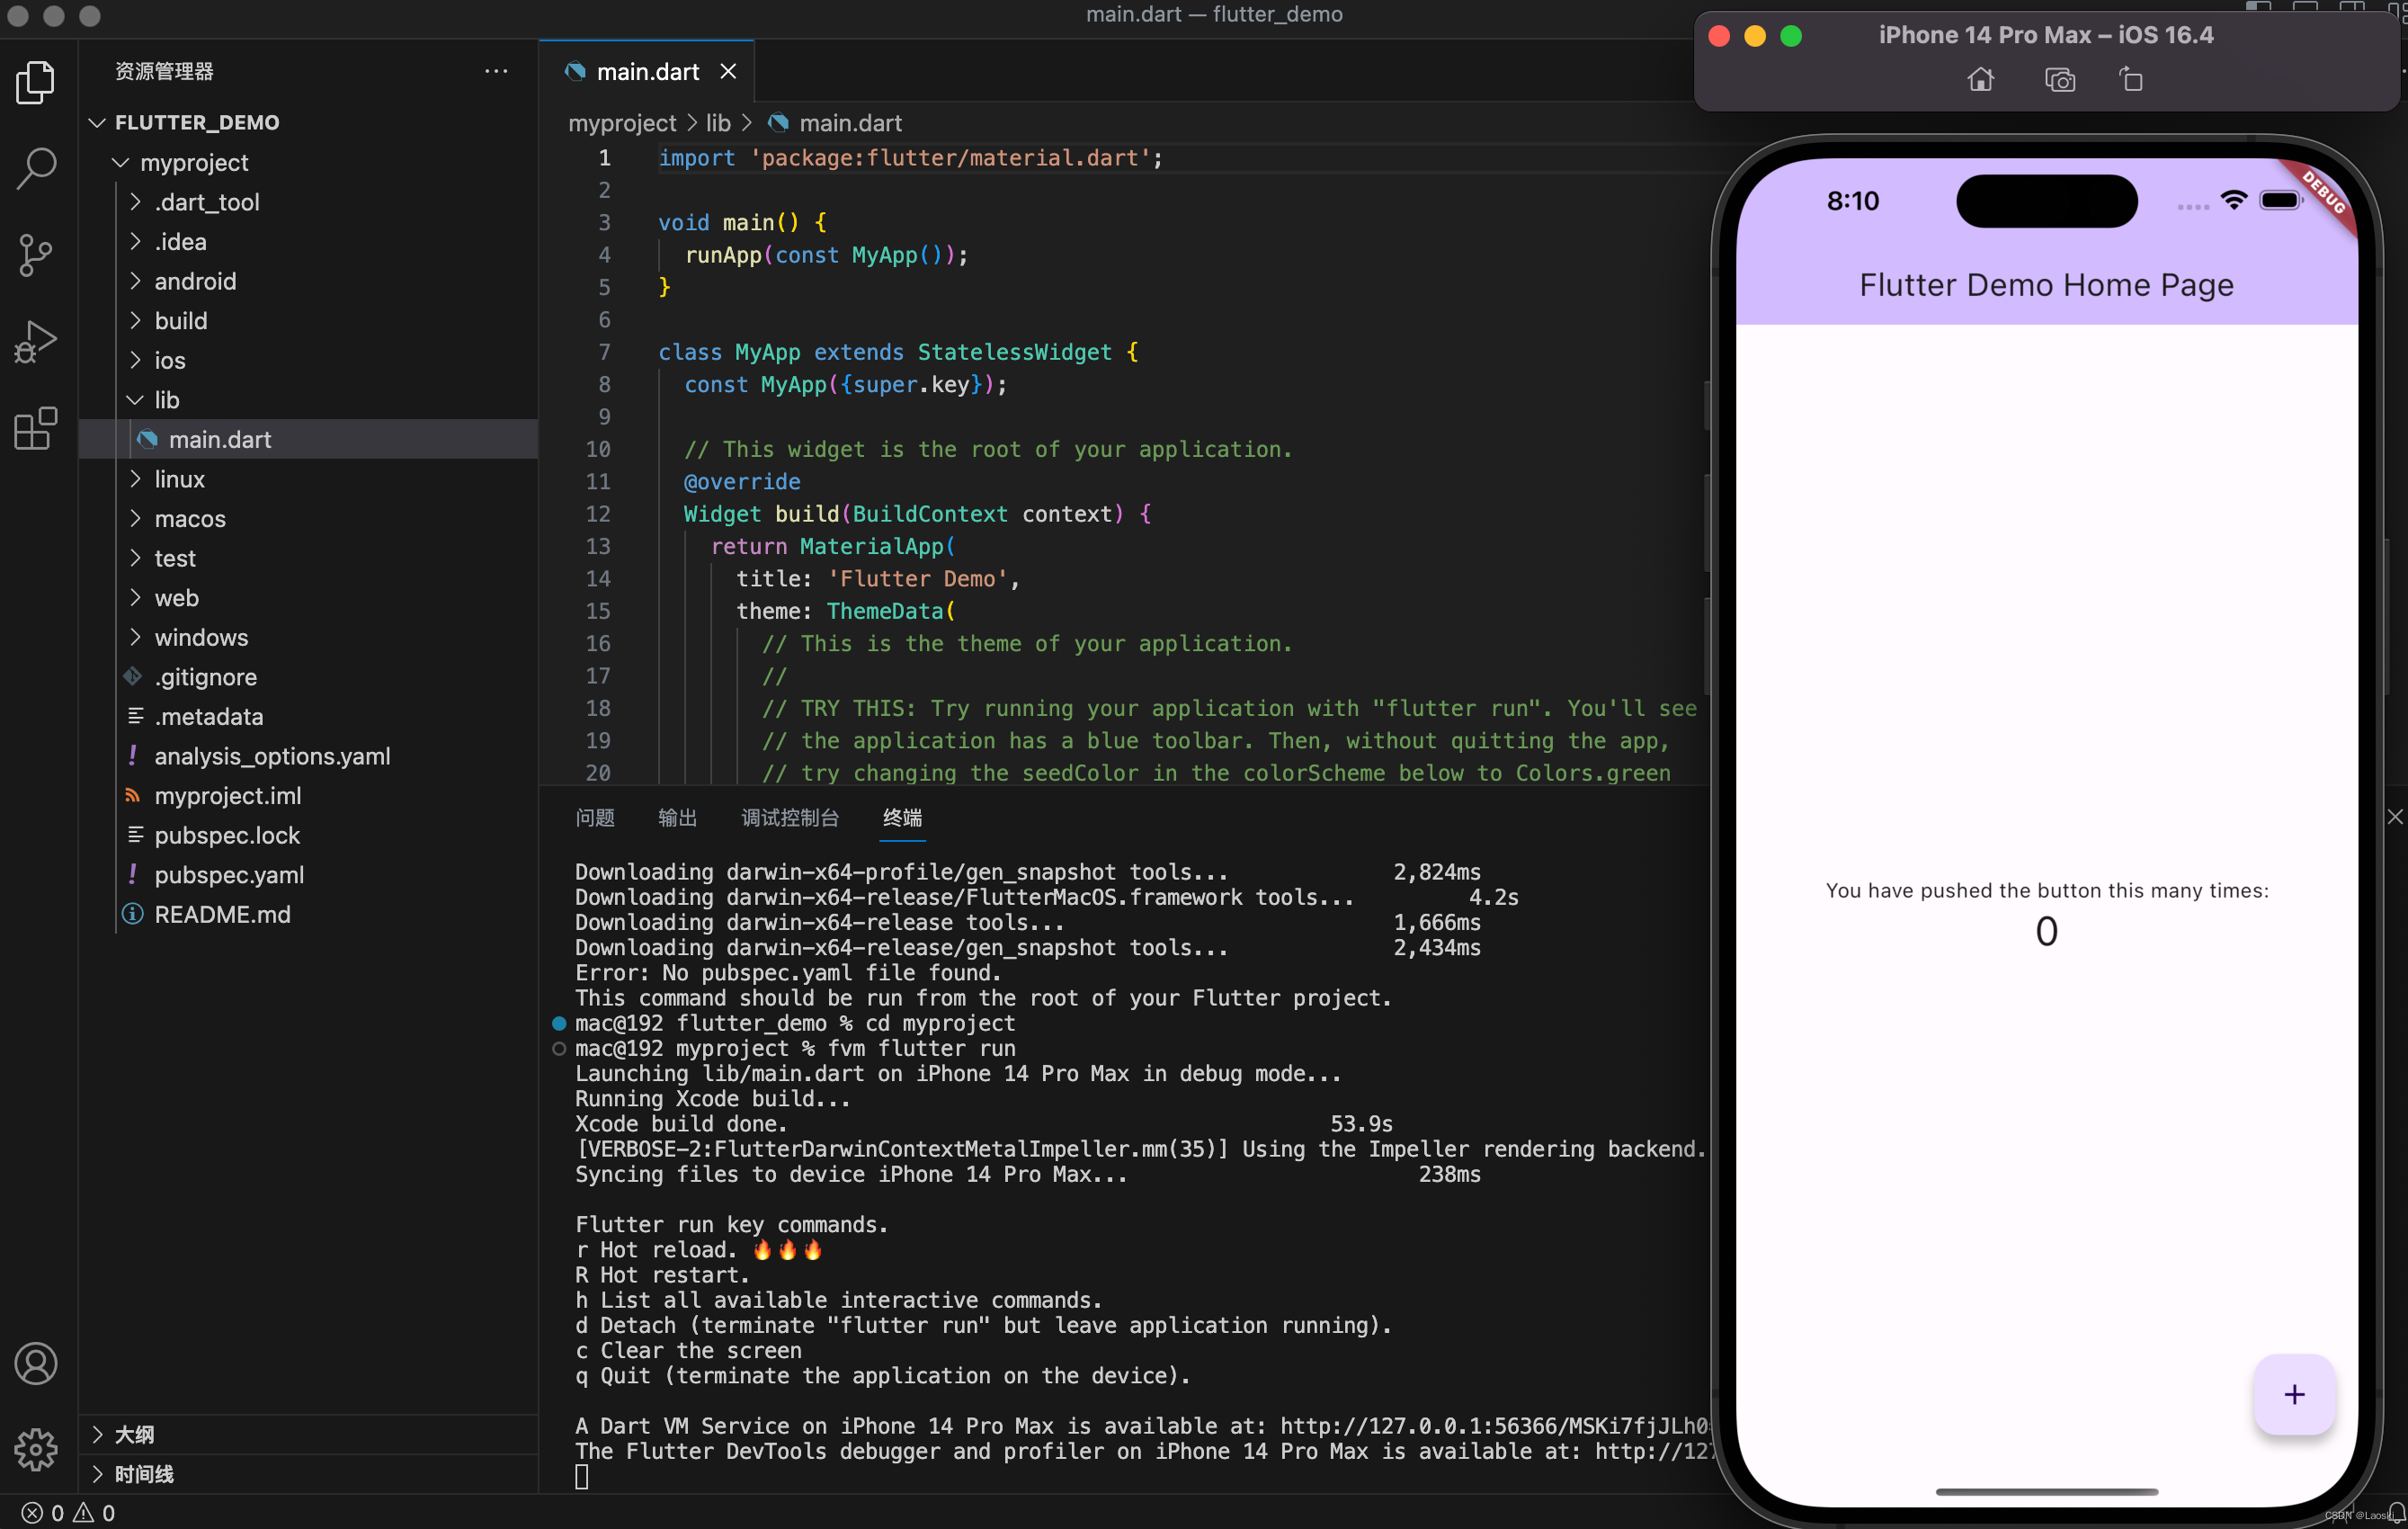Open the Explorer view in activity bar
This screenshot has height=1529, width=2408.
(36, 82)
